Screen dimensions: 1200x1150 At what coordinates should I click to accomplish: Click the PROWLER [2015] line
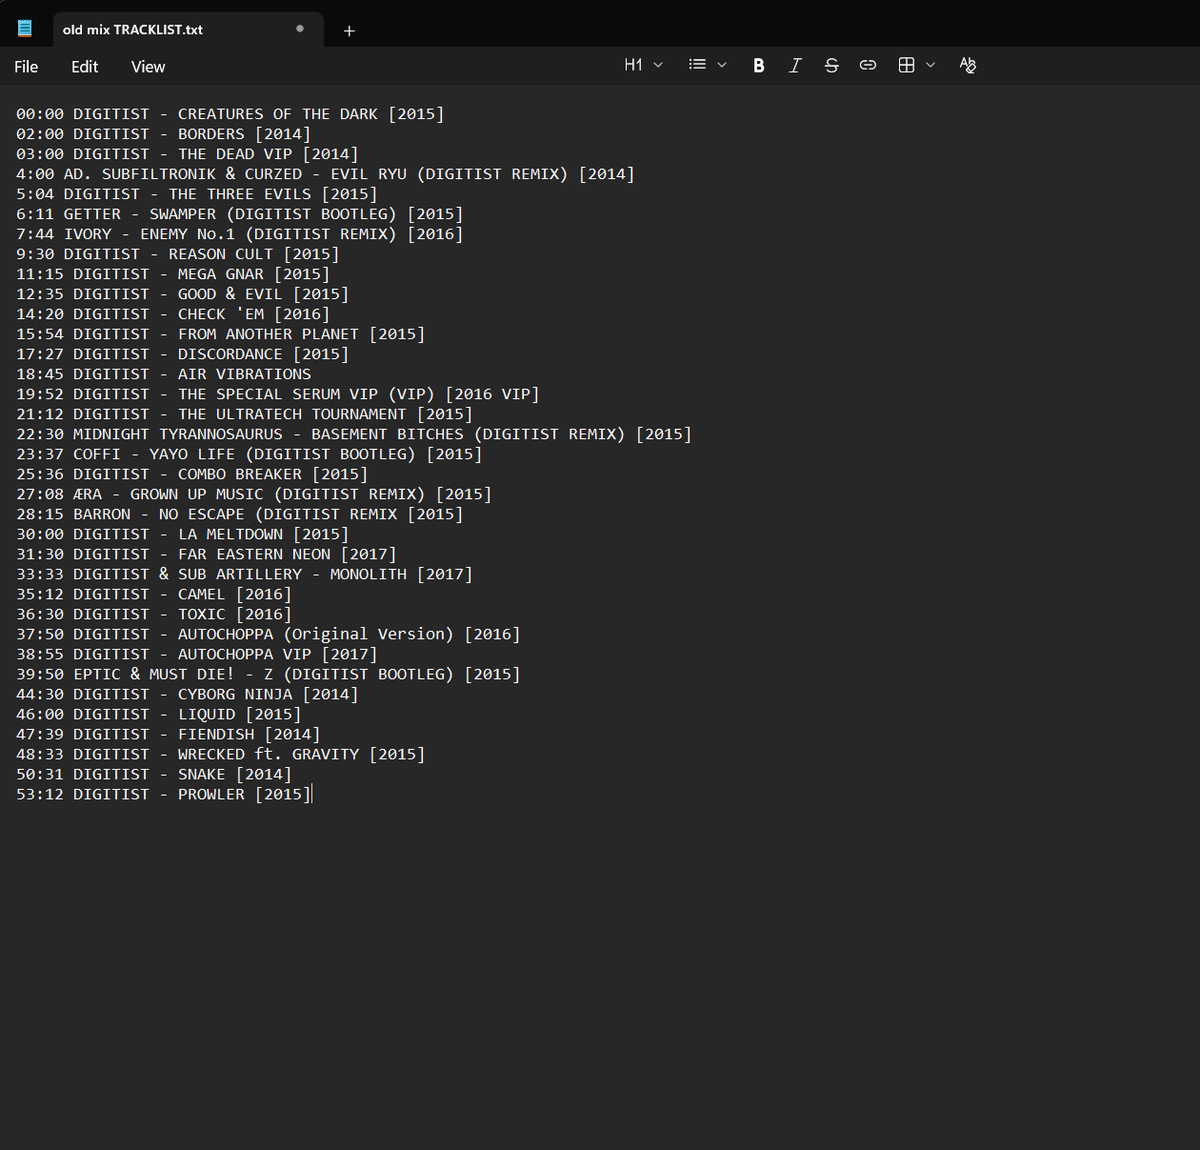coord(163,794)
